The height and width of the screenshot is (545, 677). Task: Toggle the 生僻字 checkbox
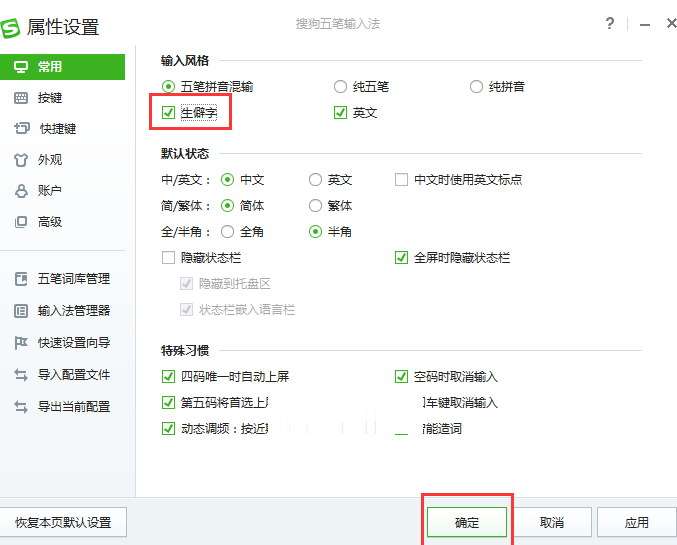[x=168, y=113]
